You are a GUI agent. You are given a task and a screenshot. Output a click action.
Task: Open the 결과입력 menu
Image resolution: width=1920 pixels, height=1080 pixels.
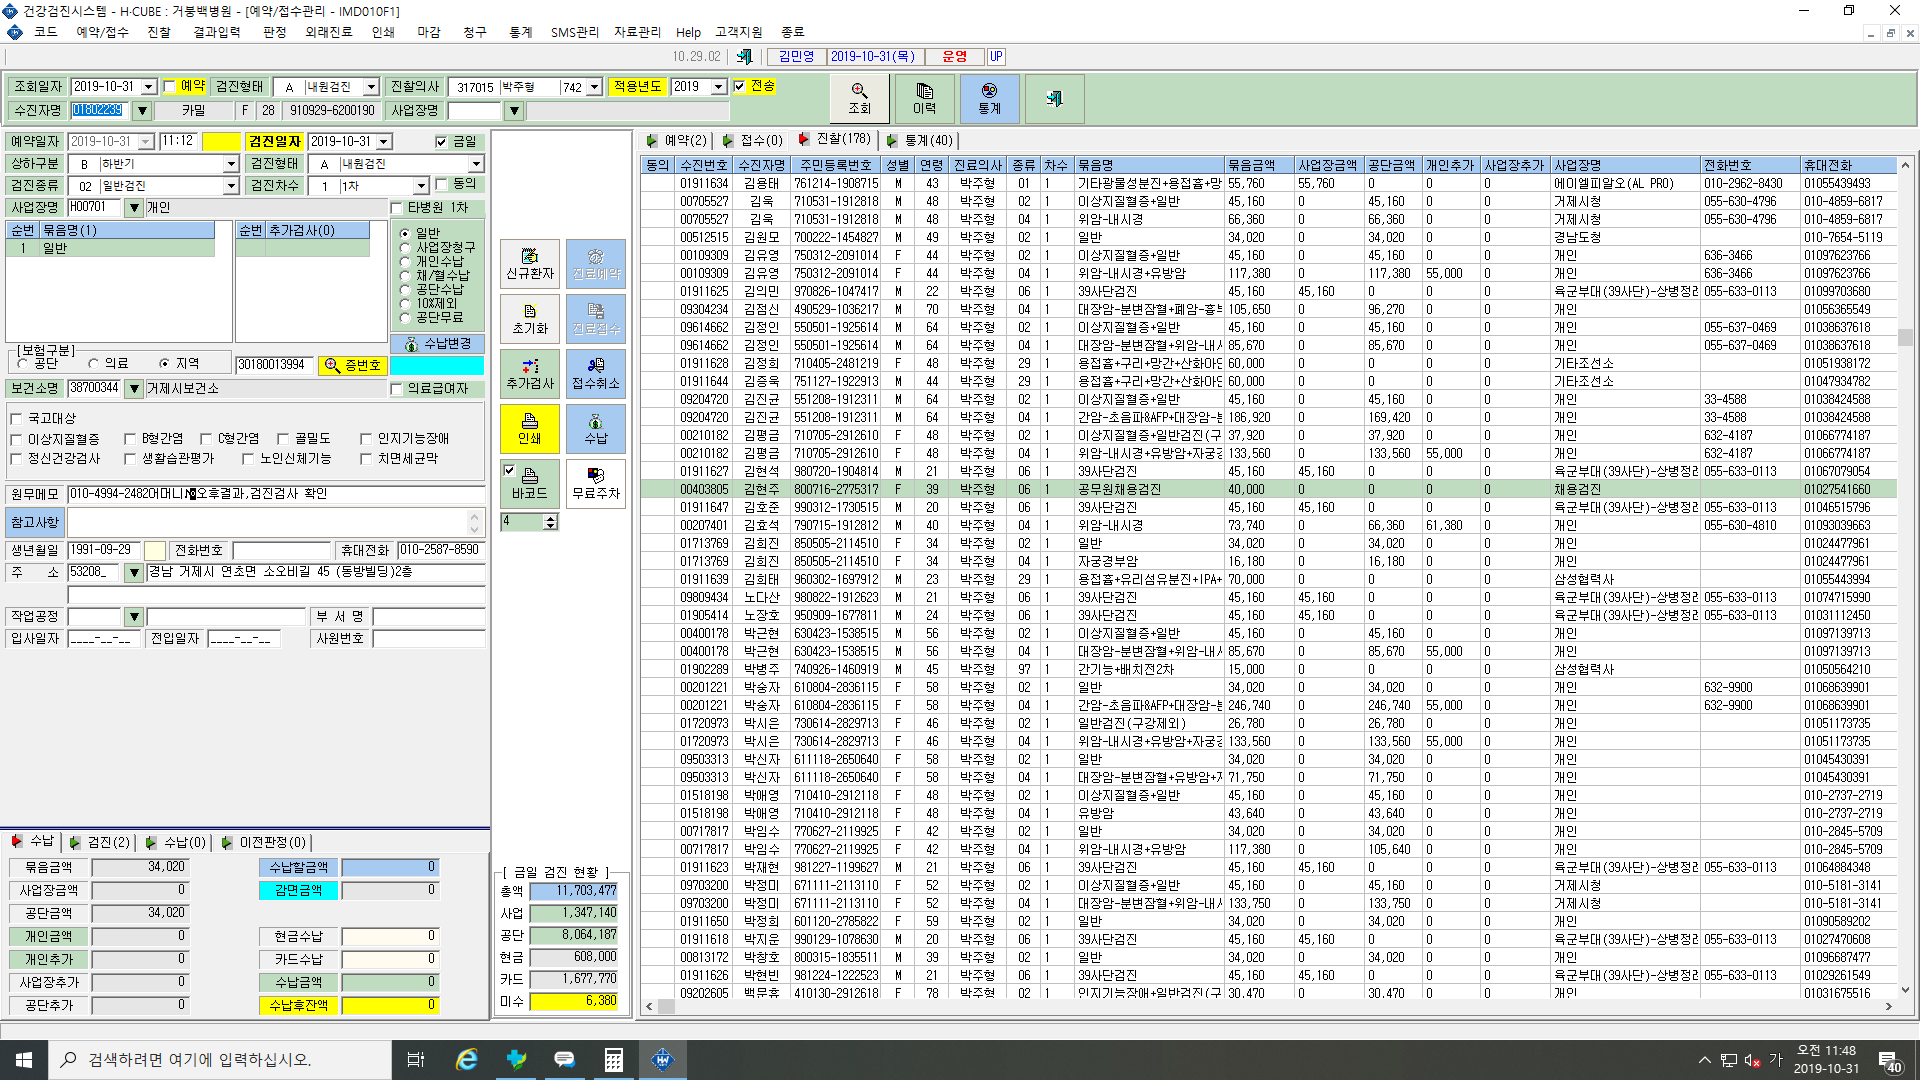(216, 32)
